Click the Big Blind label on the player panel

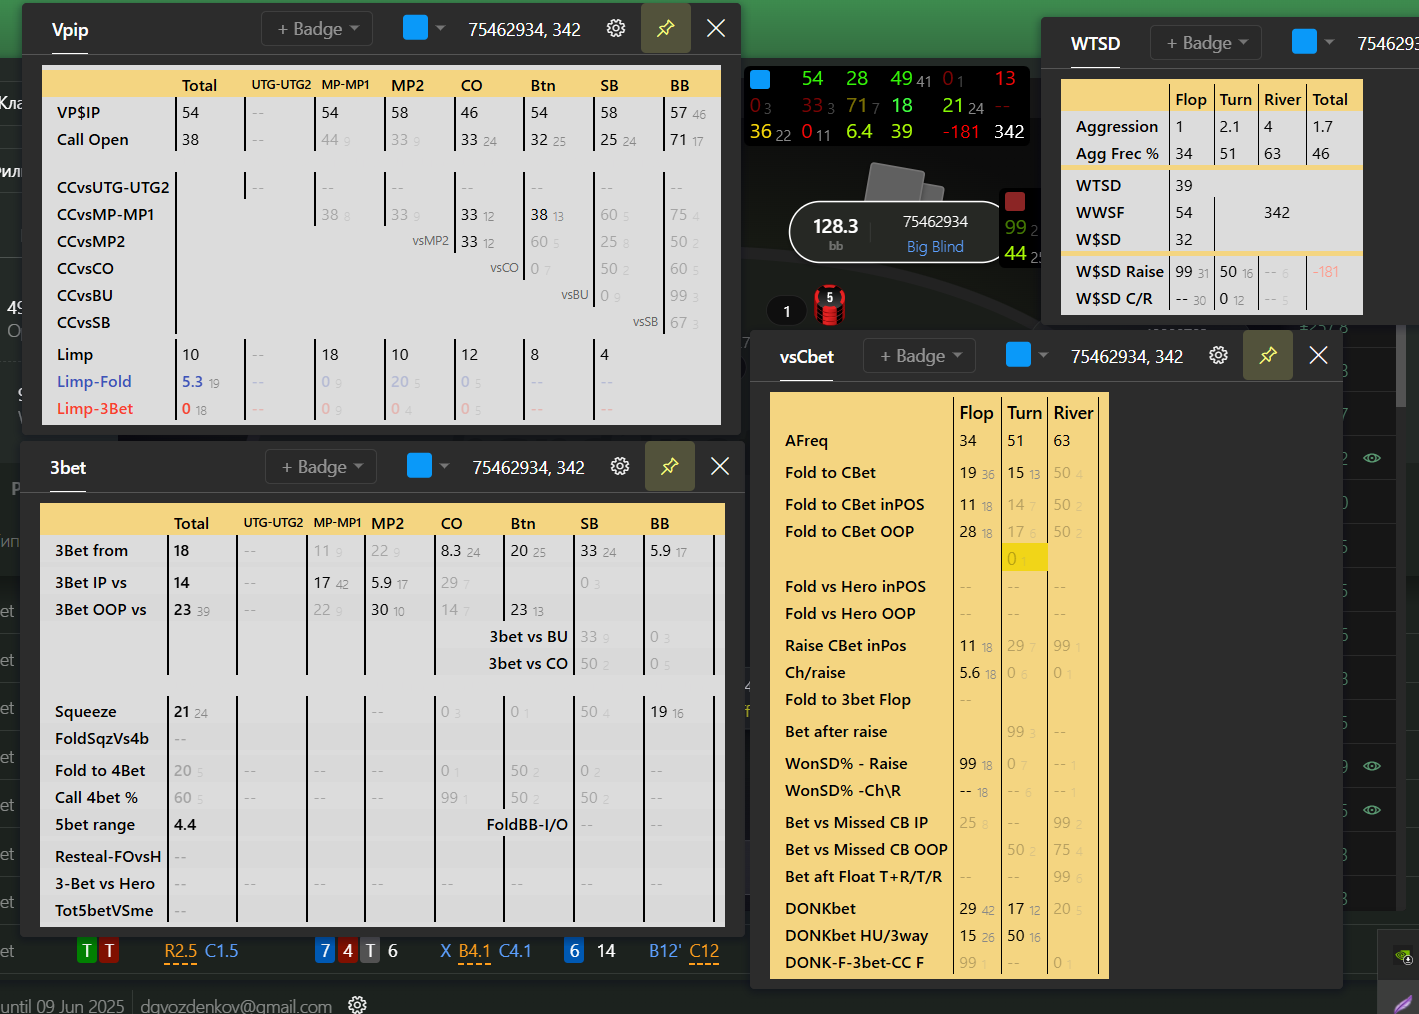pyautogui.click(x=935, y=247)
